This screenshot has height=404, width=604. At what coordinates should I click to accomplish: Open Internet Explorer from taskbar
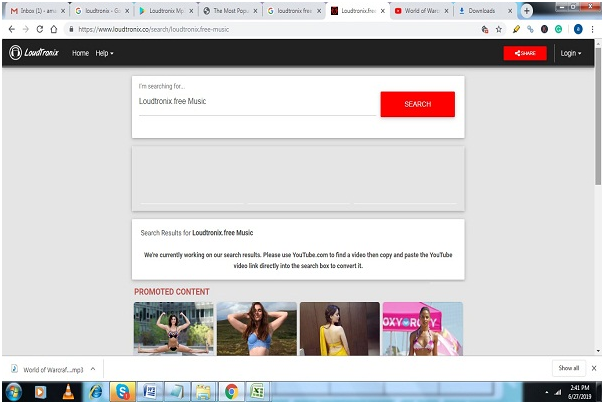tap(96, 392)
